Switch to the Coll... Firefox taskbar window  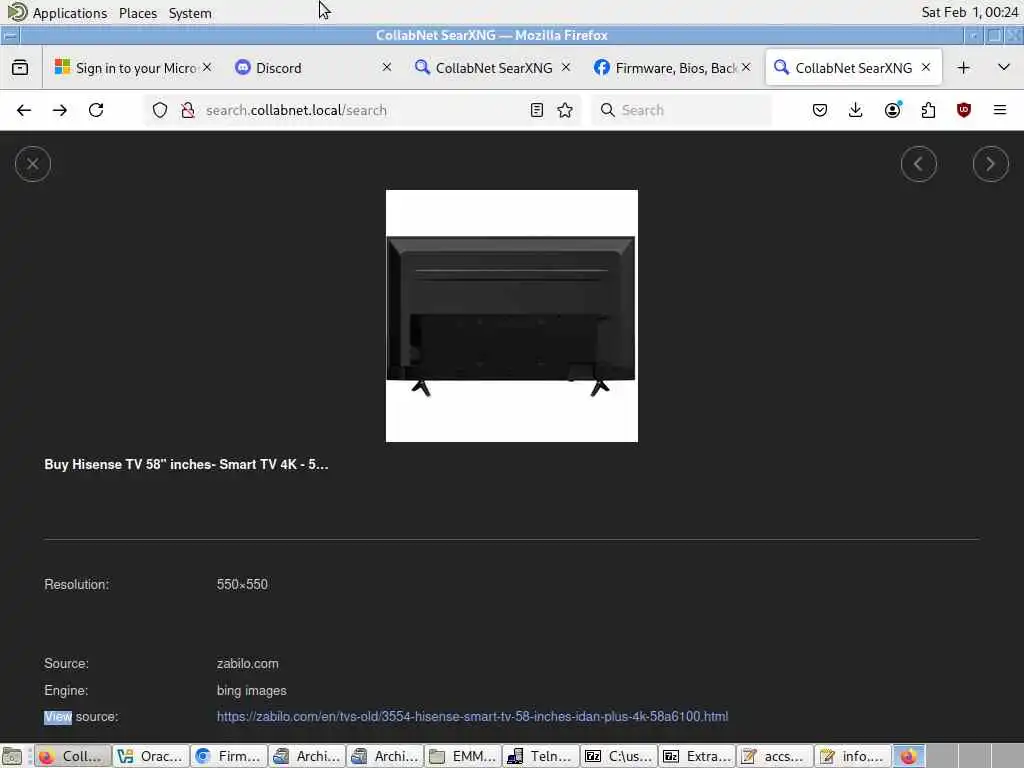[72, 756]
